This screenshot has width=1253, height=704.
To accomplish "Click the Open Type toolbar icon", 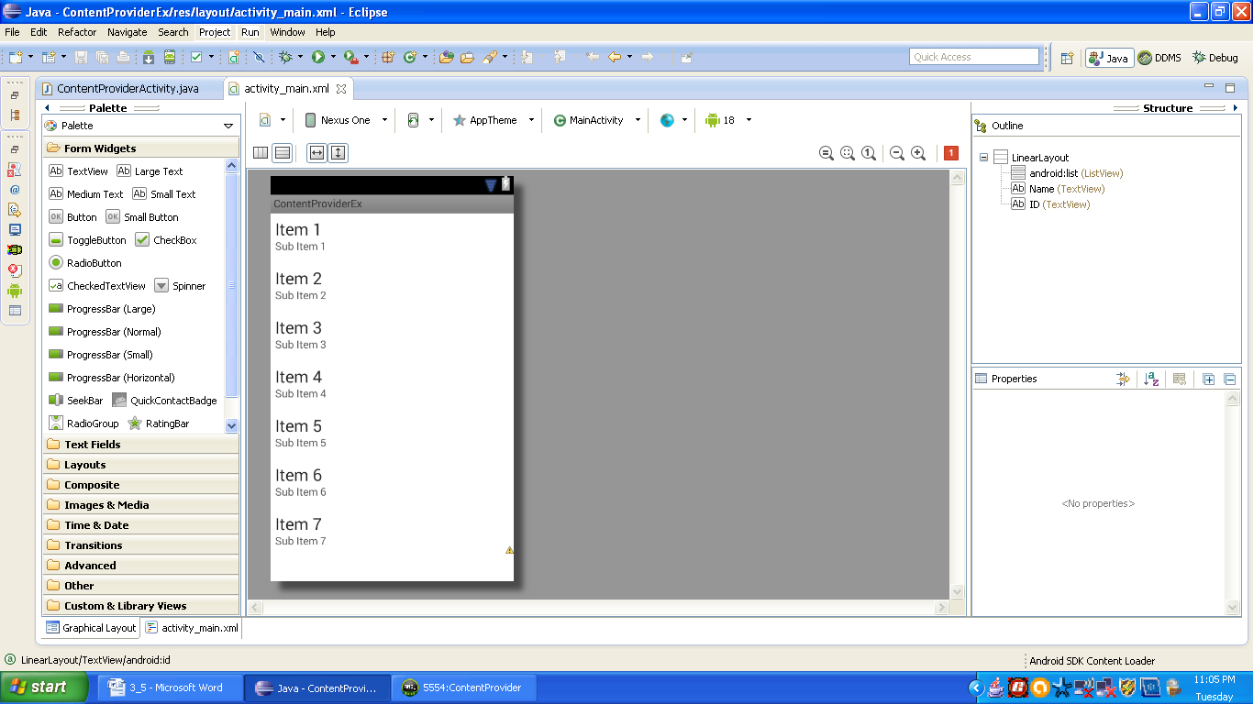I will 446,57.
